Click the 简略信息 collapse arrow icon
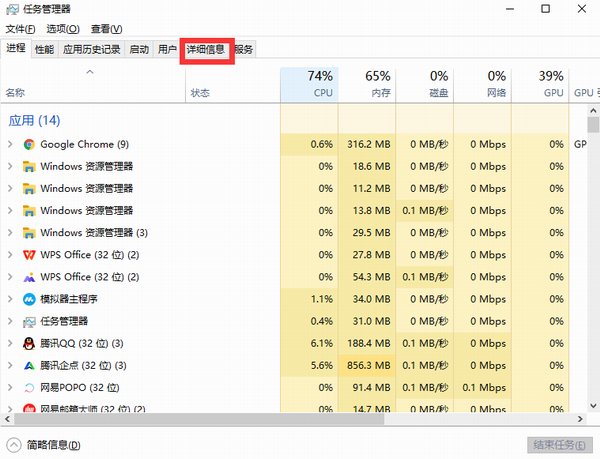The height and width of the screenshot is (459, 600). point(13,445)
